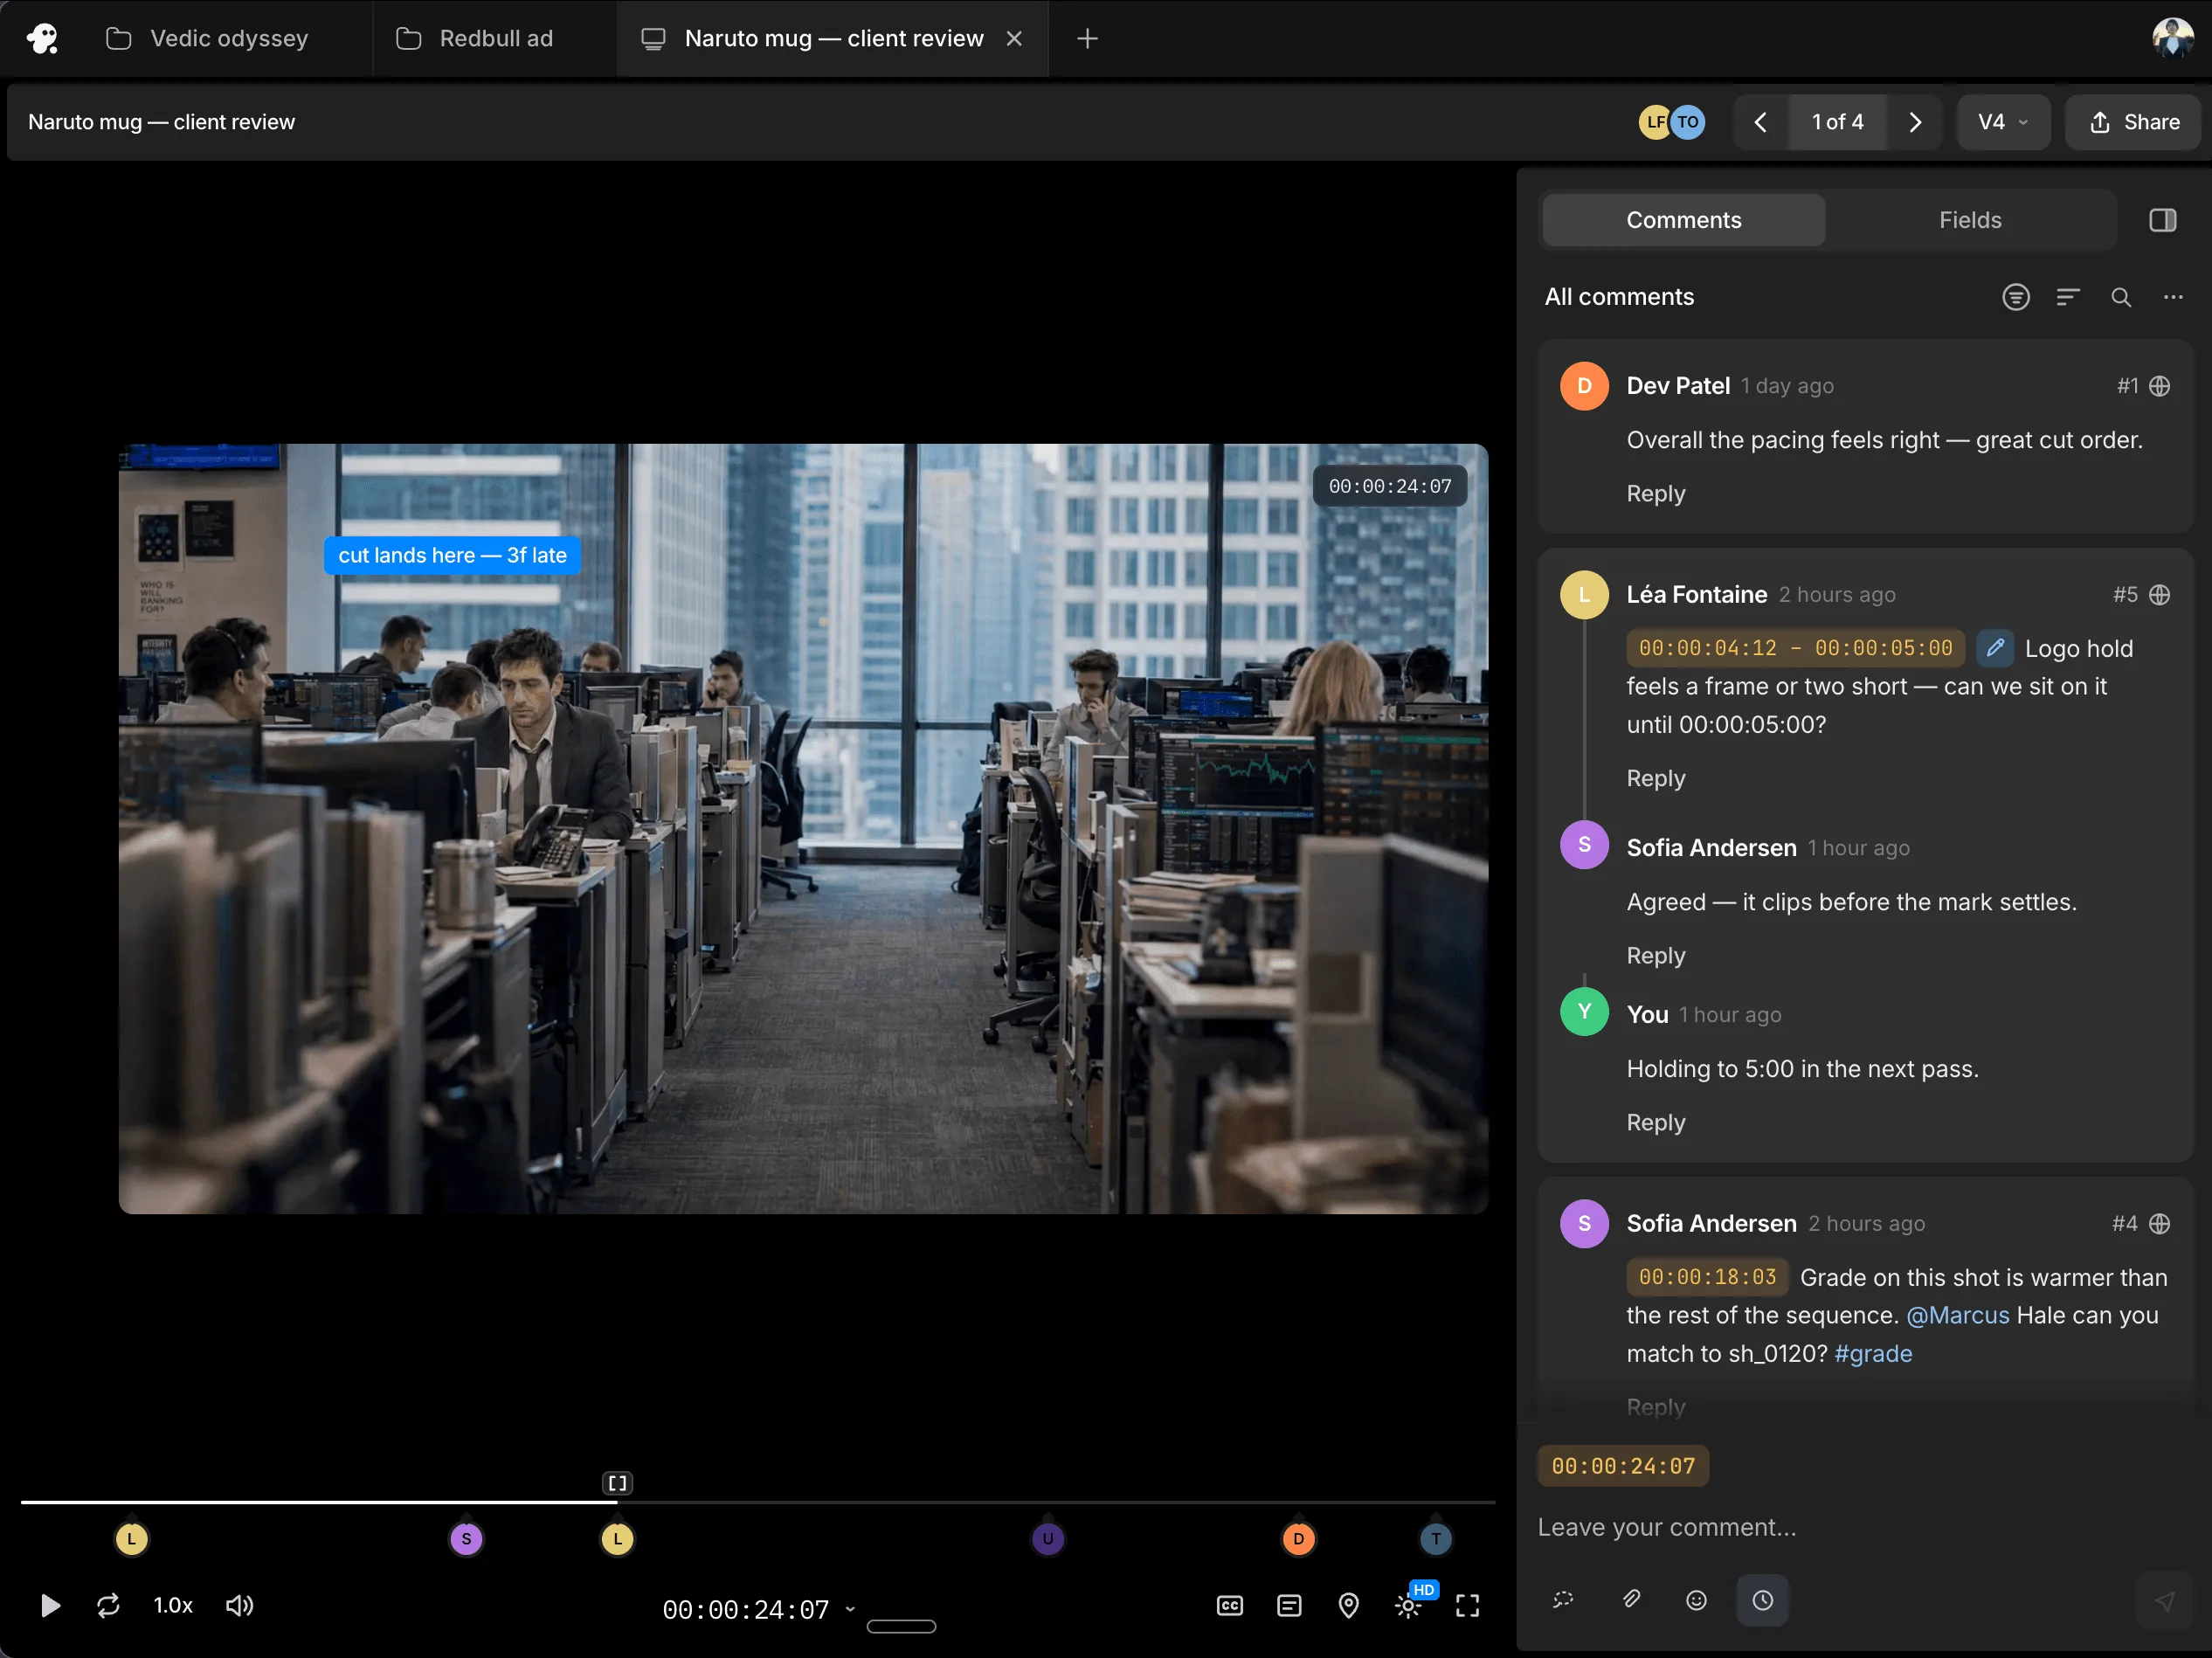Click the #grade hashtag
2212x1658 pixels.
pos(1872,1354)
